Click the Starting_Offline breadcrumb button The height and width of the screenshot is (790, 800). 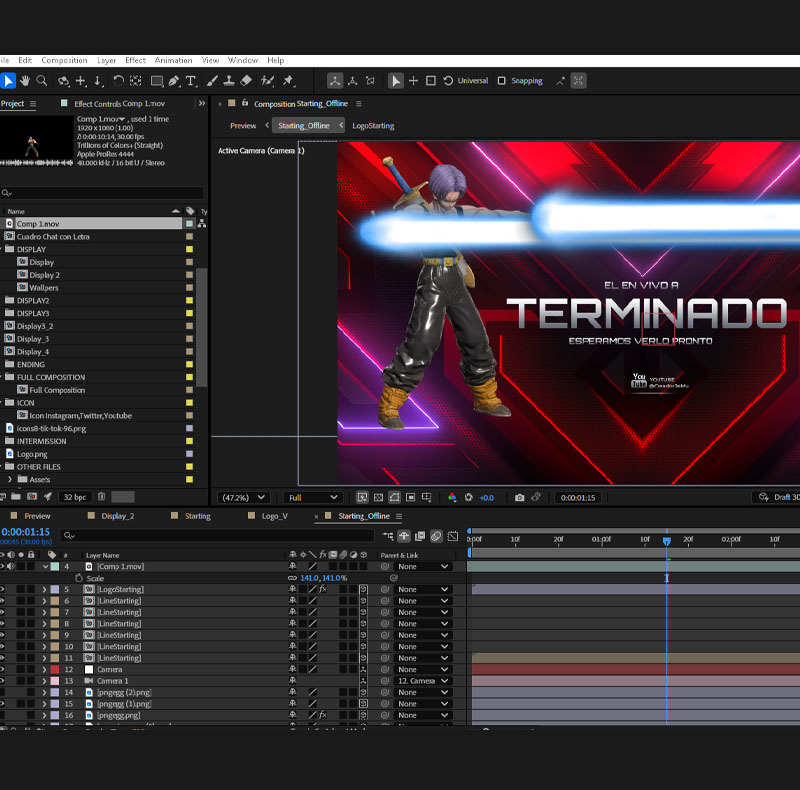[304, 126]
